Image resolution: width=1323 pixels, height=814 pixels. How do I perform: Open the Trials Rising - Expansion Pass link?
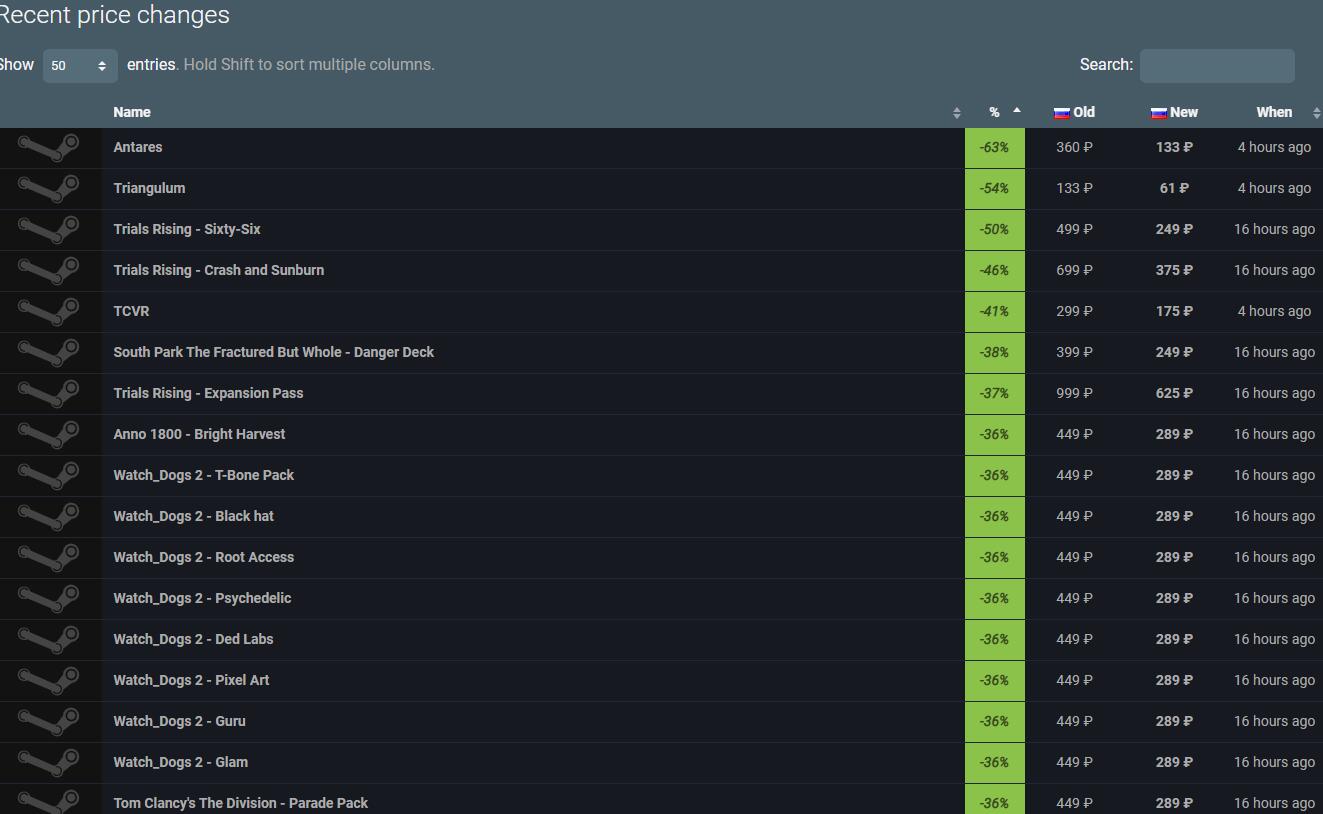coord(208,393)
